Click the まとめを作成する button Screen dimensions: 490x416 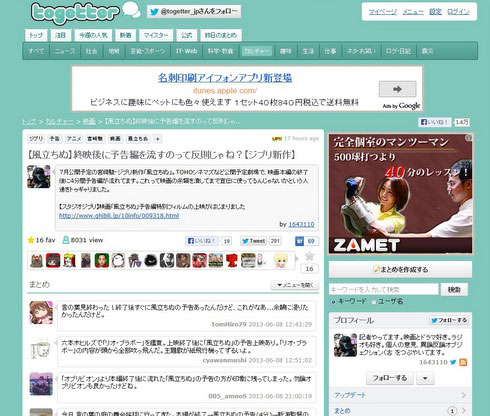(x=400, y=269)
